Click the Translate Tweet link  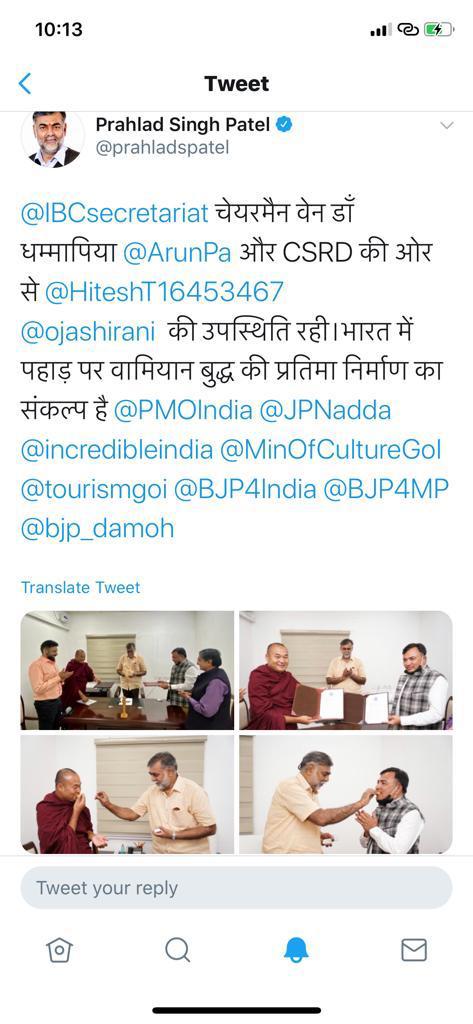[x=80, y=587]
